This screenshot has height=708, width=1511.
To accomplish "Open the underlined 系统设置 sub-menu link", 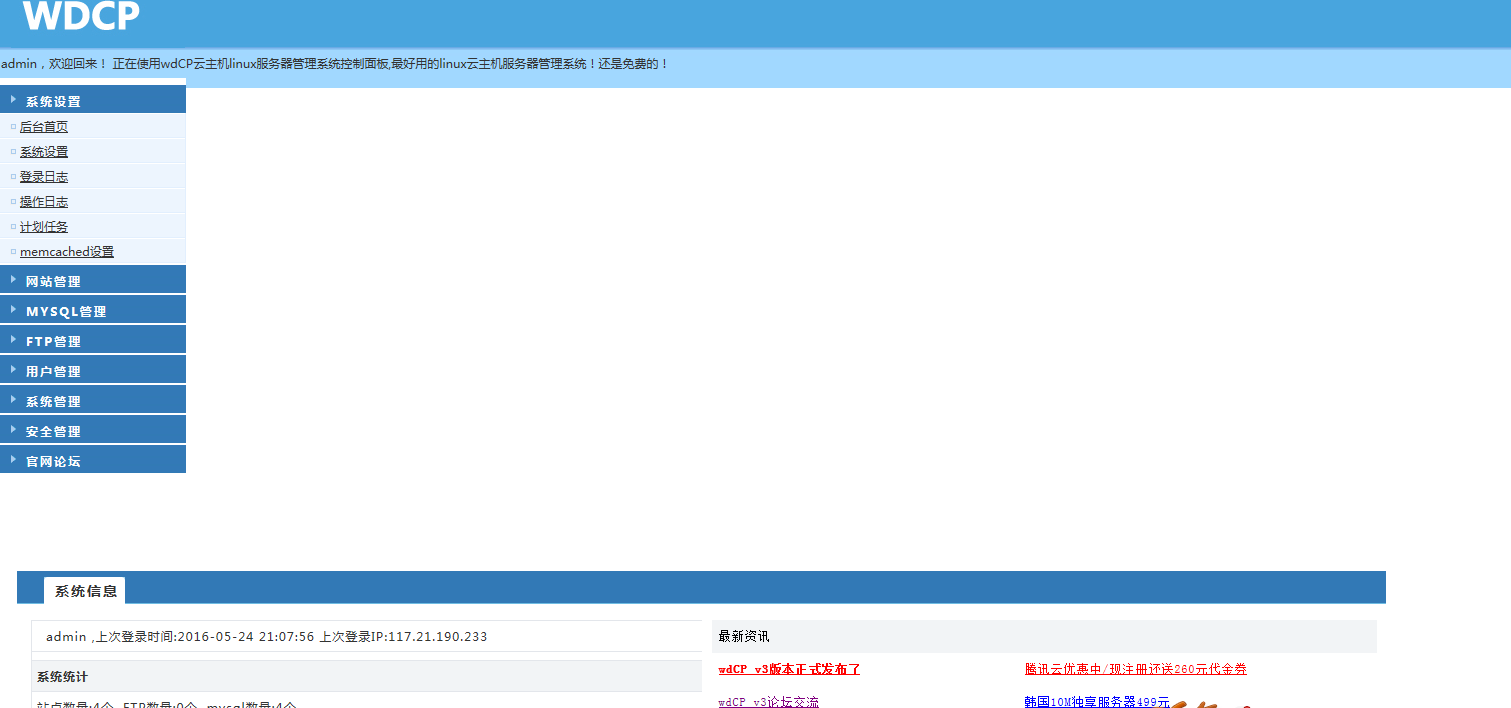I will click(x=44, y=152).
